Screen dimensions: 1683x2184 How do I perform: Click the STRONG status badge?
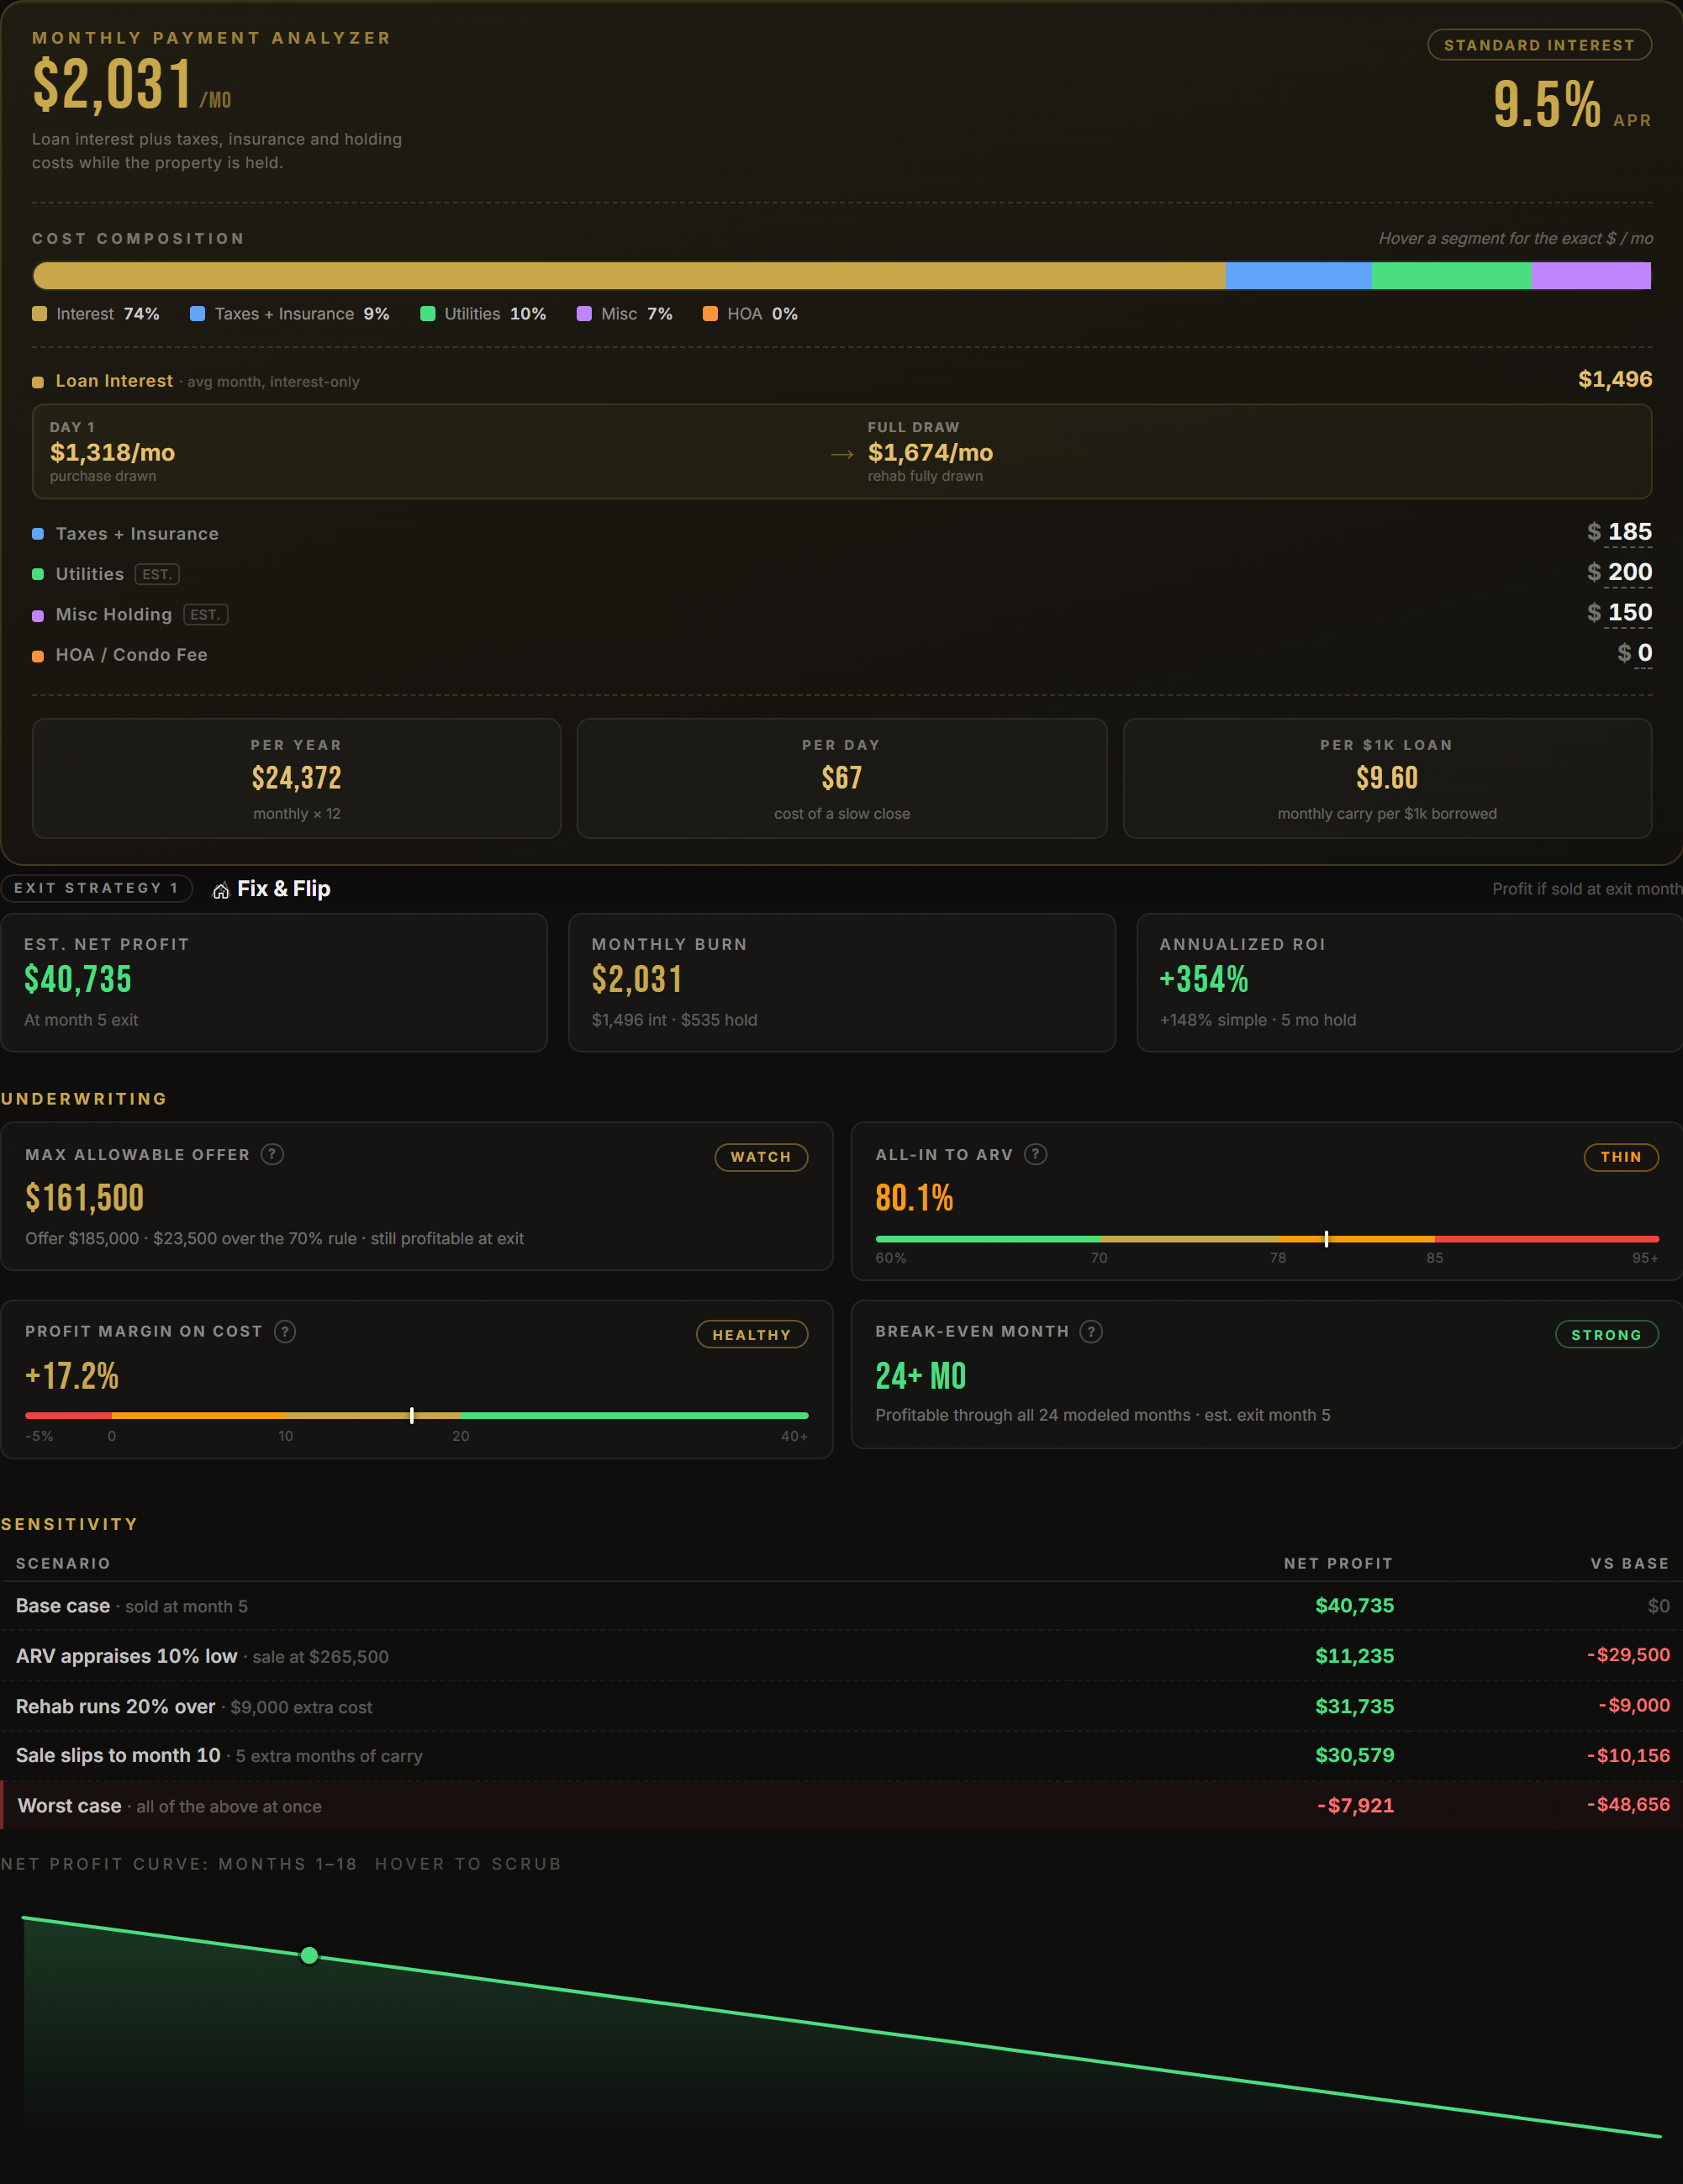pos(1606,1335)
